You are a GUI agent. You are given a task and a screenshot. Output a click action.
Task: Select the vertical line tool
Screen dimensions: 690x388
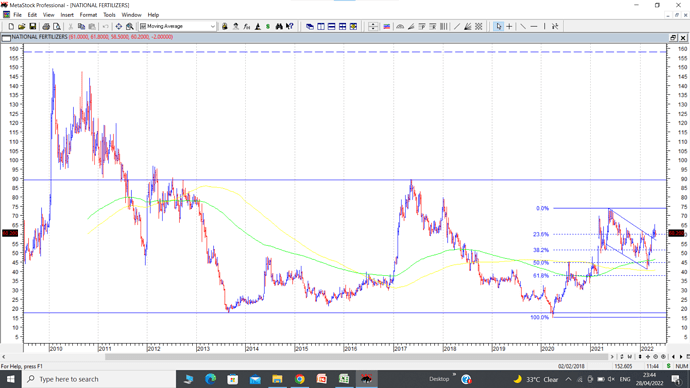pyautogui.click(x=544, y=26)
